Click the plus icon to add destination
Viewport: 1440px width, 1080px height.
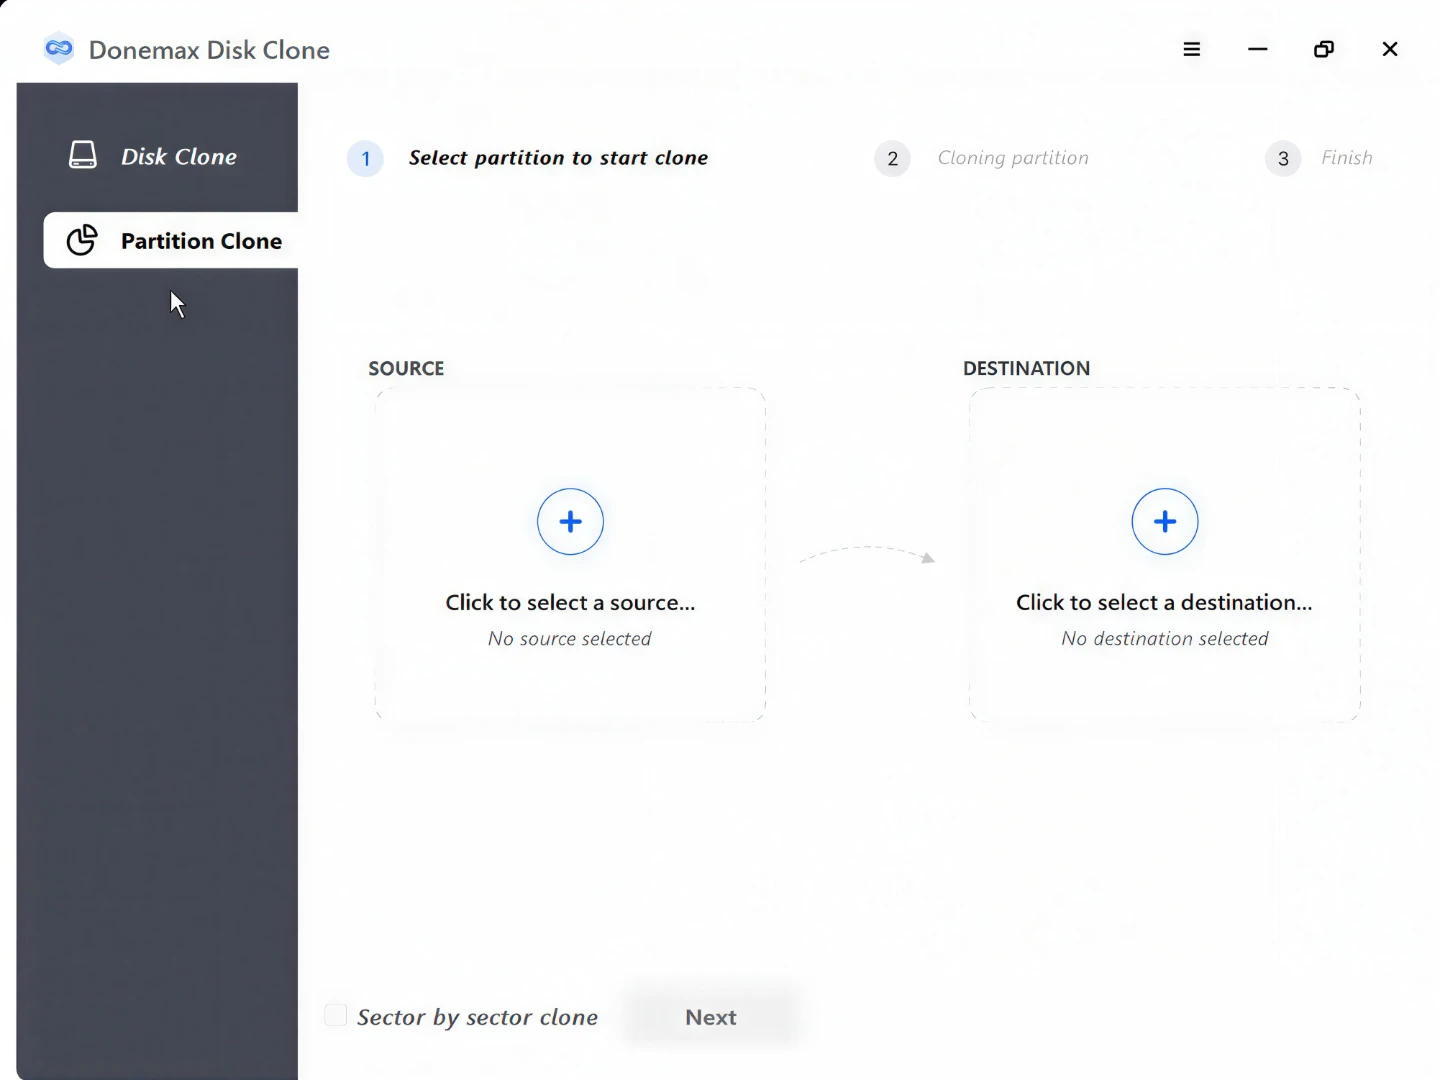pyautogui.click(x=1164, y=521)
